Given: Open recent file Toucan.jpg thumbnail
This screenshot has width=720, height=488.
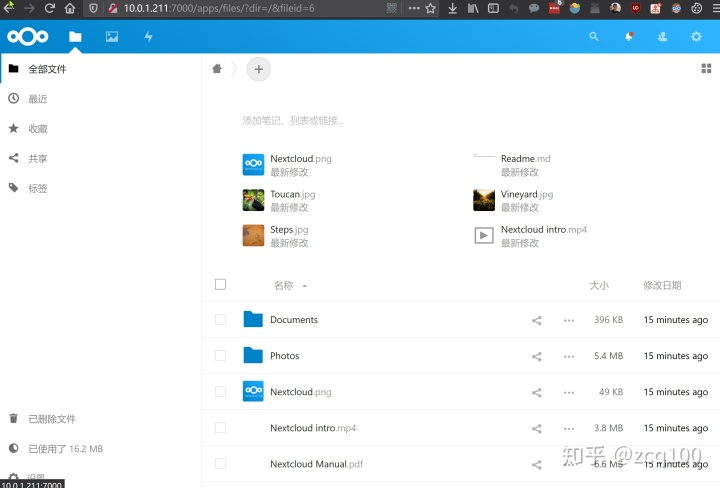Looking at the screenshot, I should [253, 200].
